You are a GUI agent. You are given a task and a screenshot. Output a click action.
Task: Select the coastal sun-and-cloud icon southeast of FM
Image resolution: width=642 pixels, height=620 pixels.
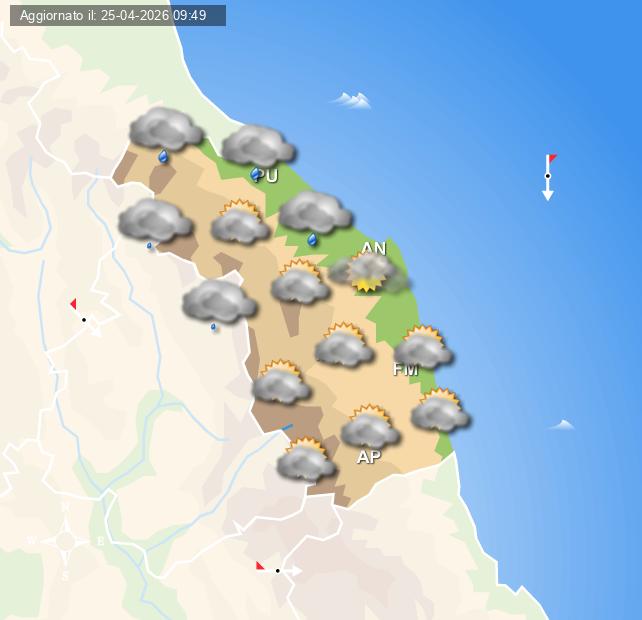(x=441, y=410)
